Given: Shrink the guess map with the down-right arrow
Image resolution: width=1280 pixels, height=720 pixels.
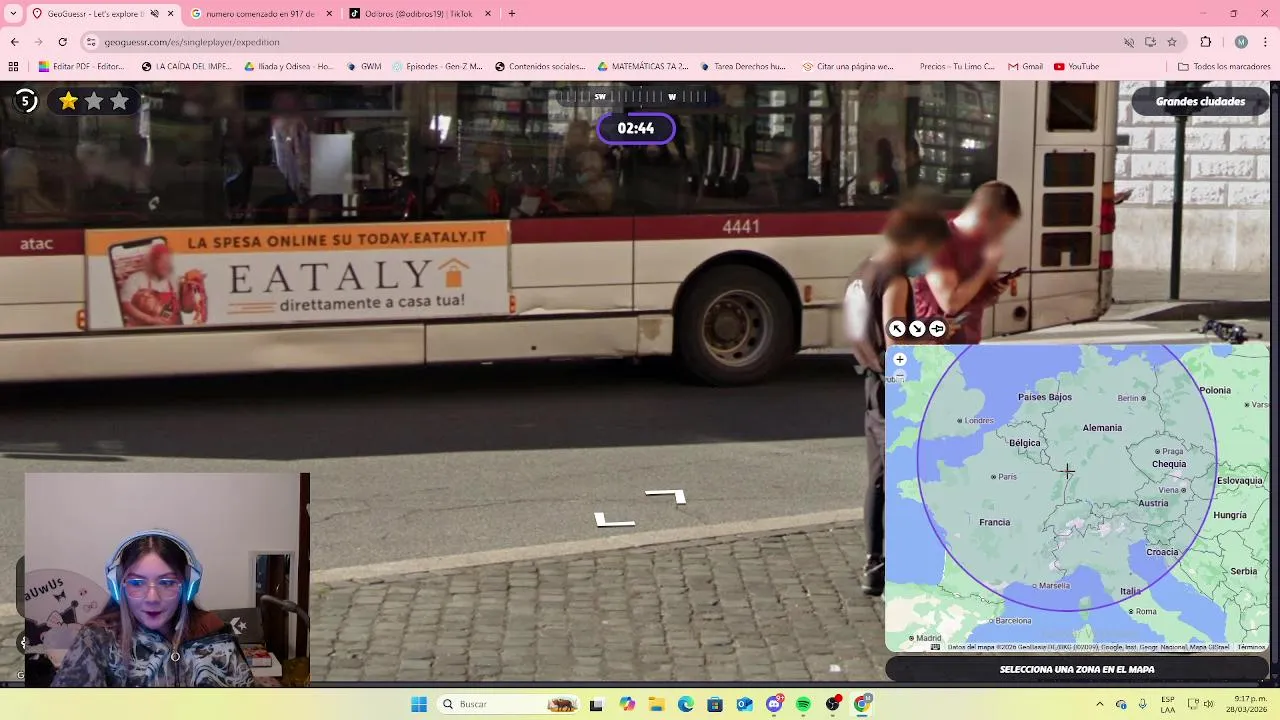Looking at the screenshot, I should (917, 329).
